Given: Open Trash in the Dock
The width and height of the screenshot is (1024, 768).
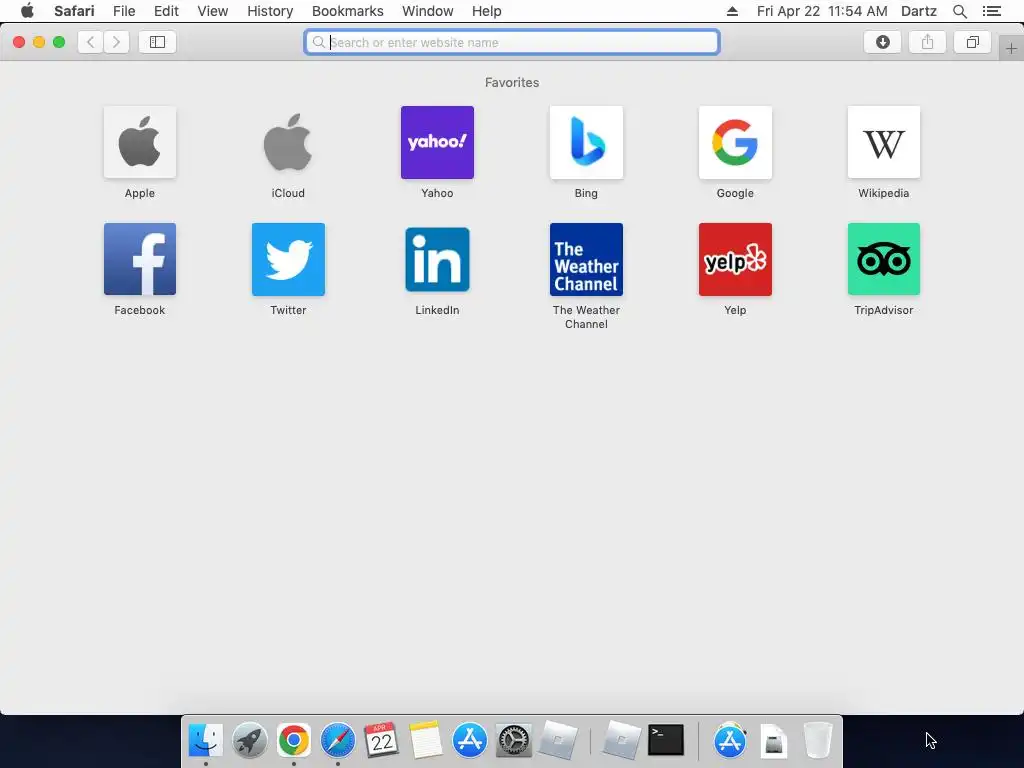Looking at the screenshot, I should pos(818,741).
